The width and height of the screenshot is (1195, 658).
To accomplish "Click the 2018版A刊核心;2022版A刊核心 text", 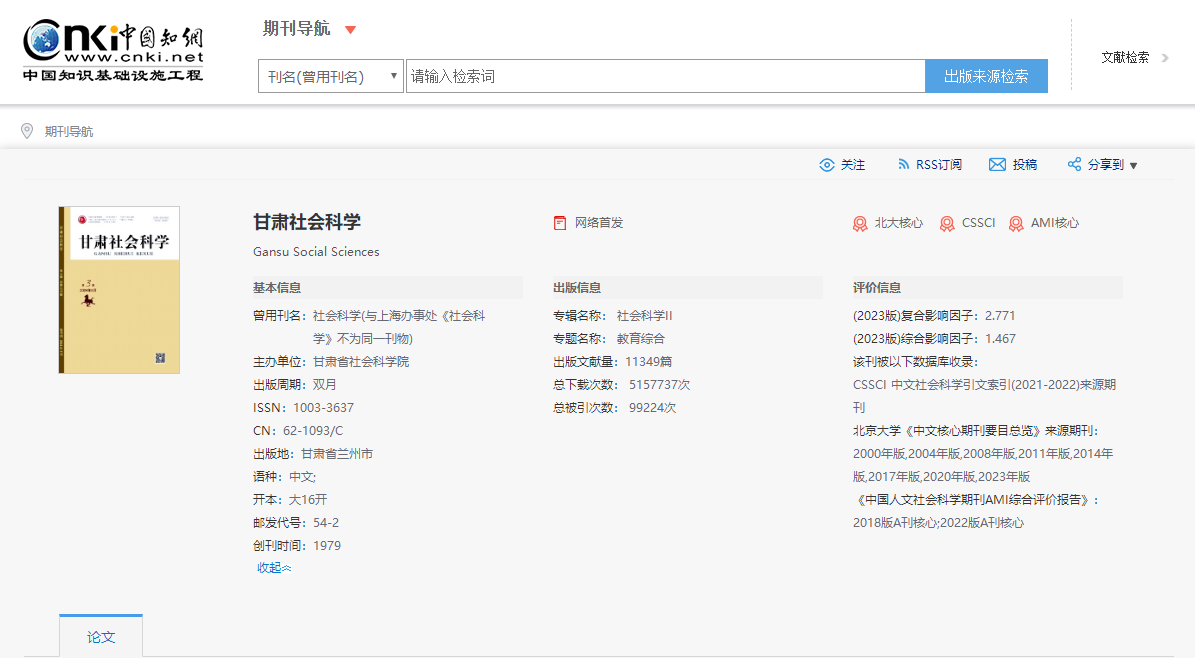I will point(938,523).
